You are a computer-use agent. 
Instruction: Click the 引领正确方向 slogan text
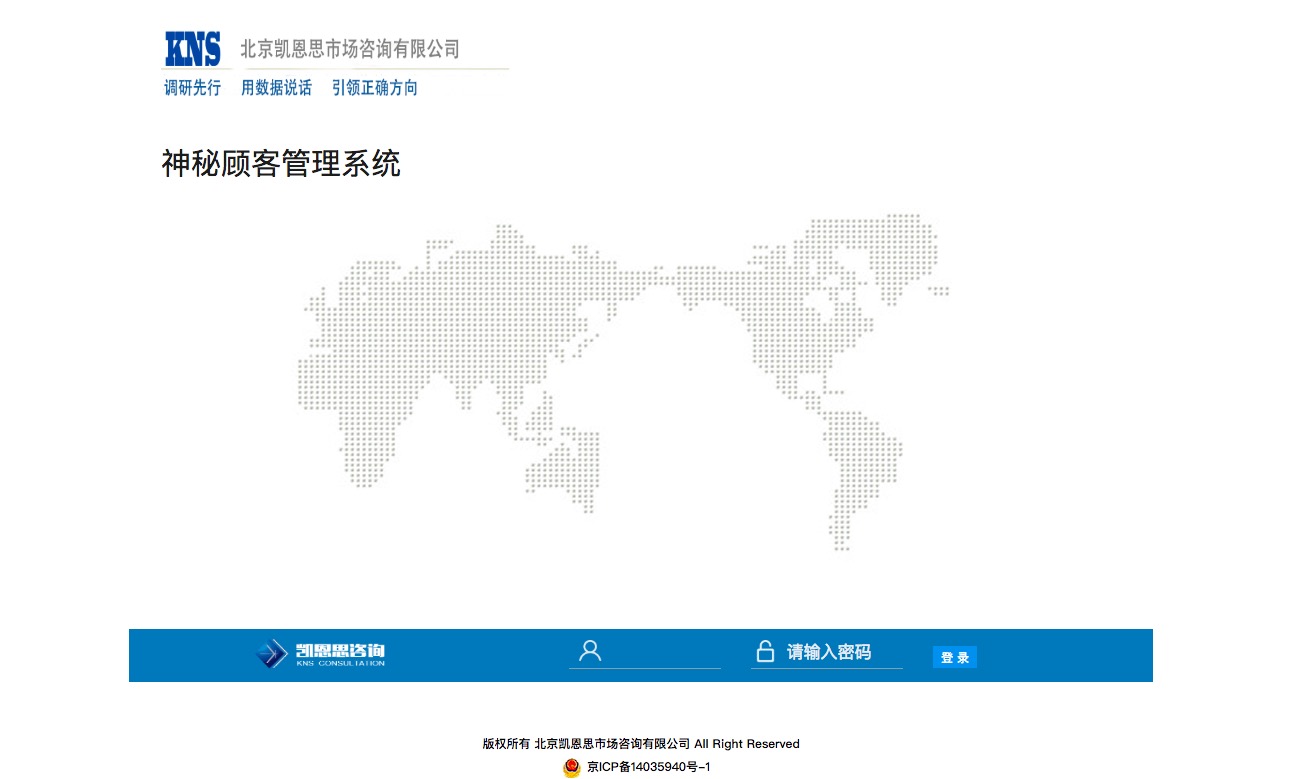click(x=375, y=88)
